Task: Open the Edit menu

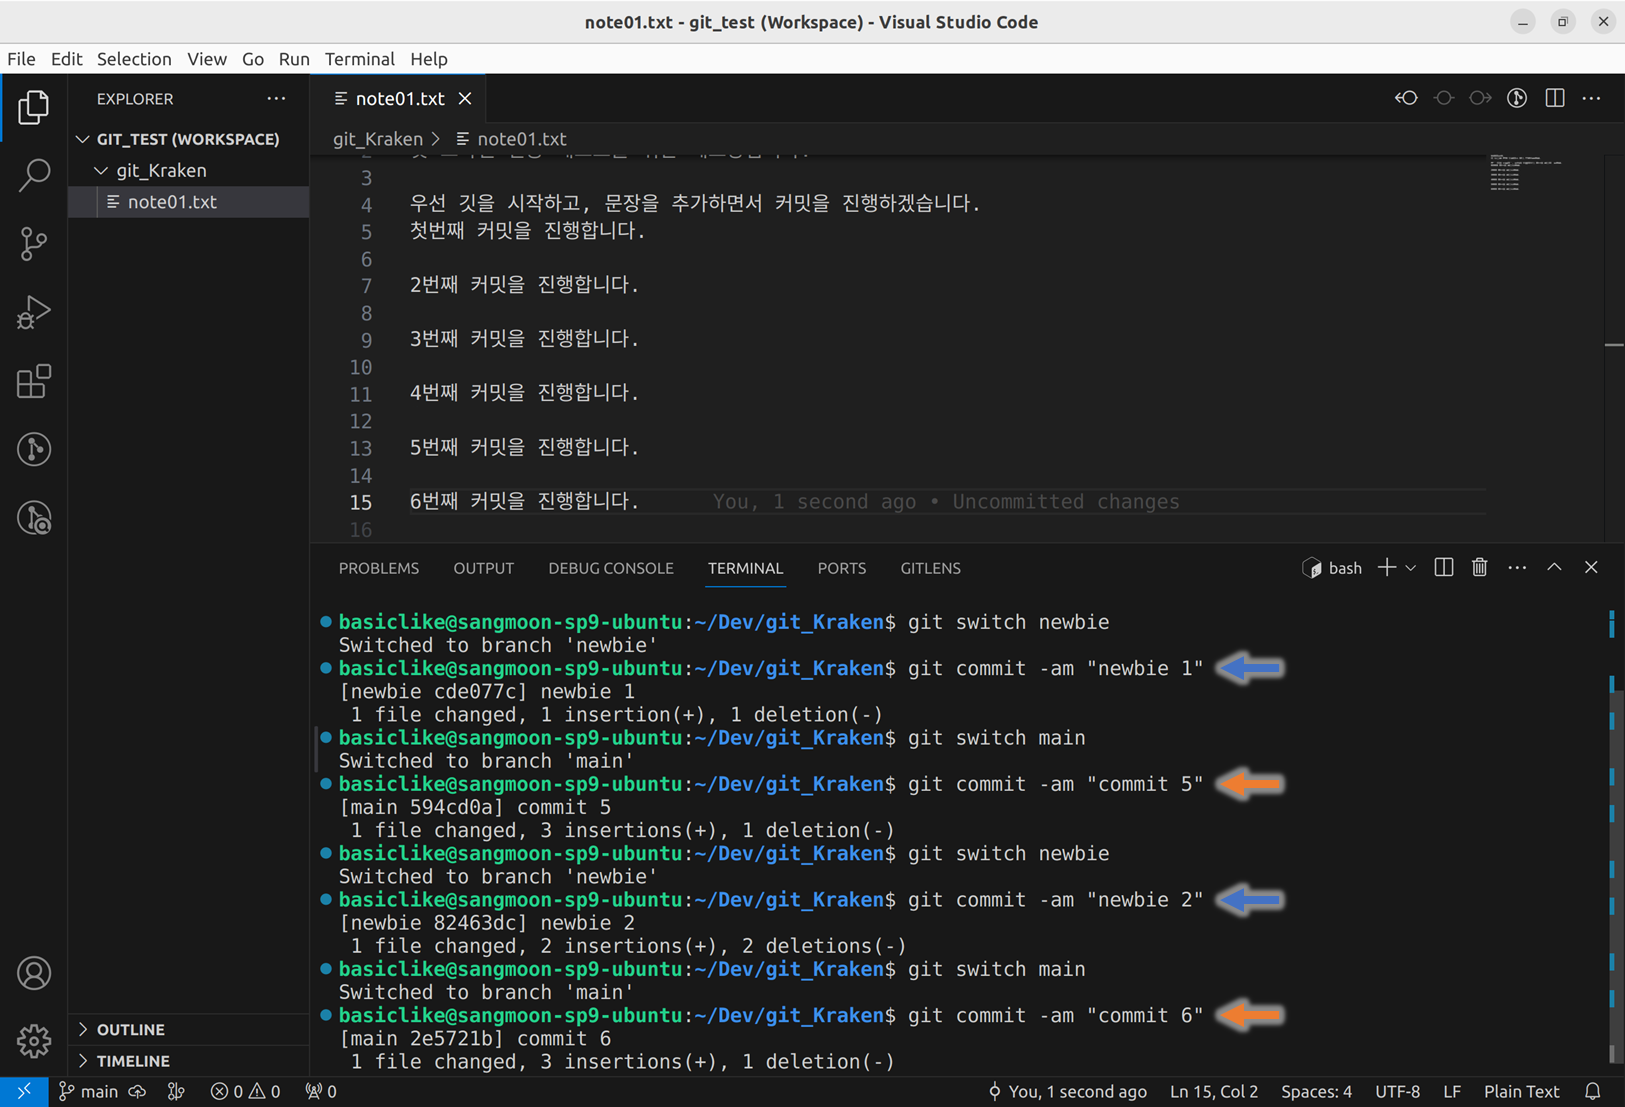Action: pyautogui.click(x=66, y=59)
